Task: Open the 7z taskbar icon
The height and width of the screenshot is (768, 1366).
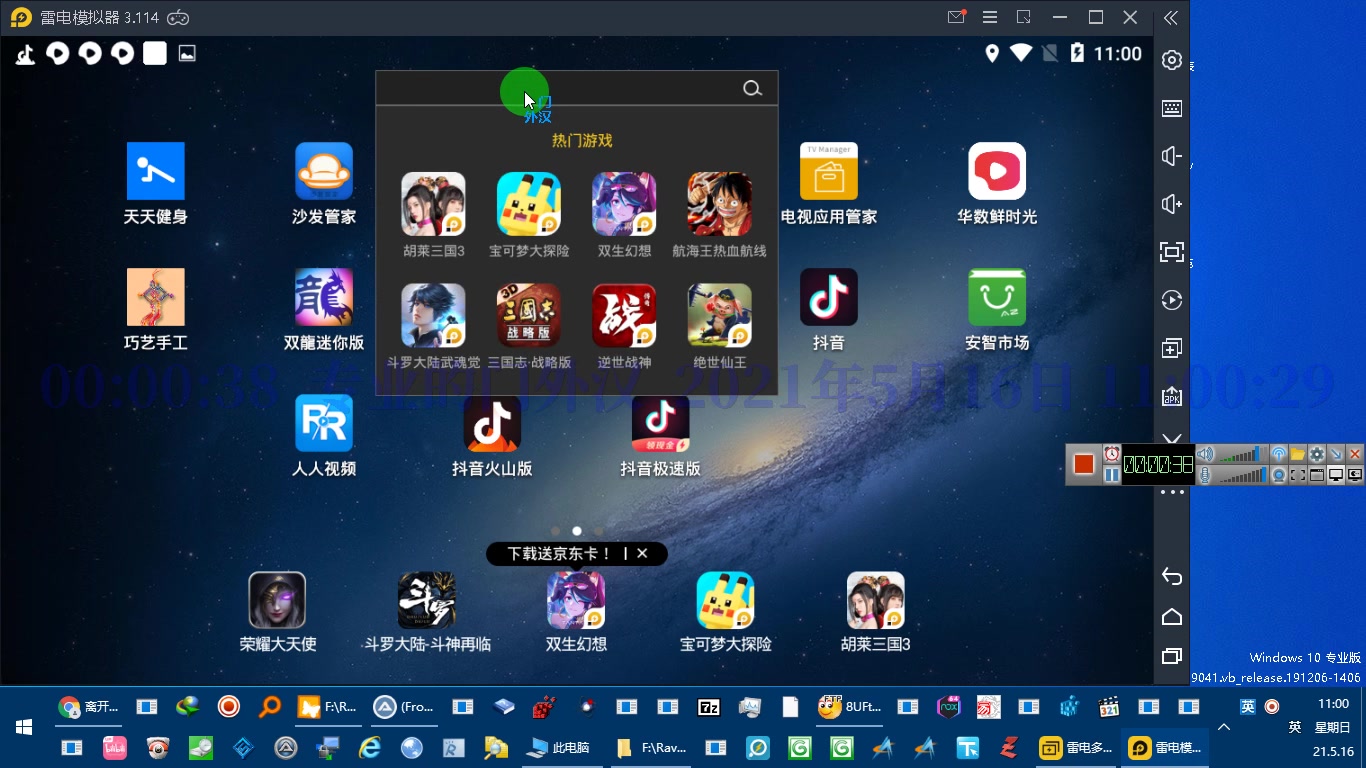Action: (x=709, y=707)
